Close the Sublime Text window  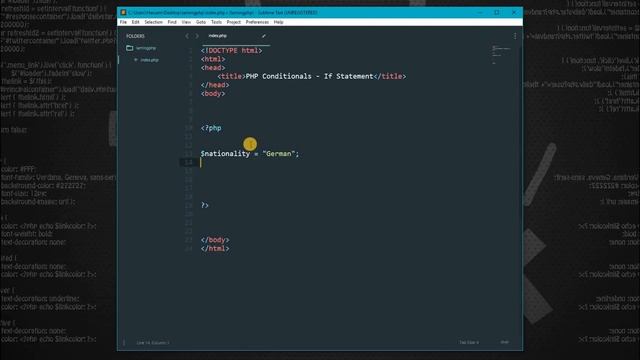click(513, 12)
